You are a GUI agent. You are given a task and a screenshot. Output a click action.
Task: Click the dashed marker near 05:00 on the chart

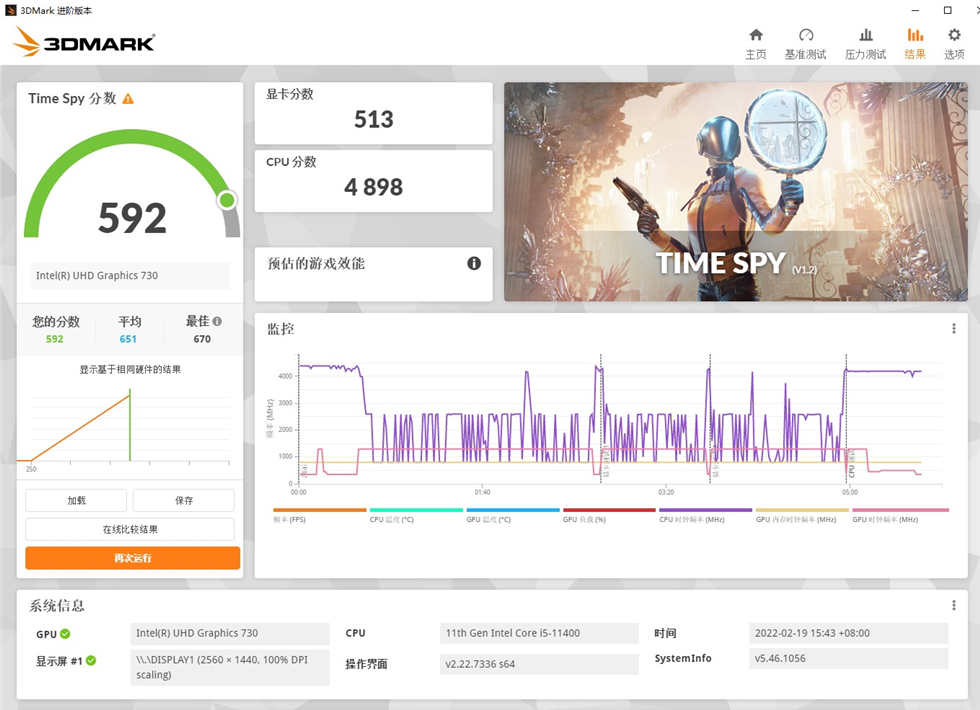846,419
